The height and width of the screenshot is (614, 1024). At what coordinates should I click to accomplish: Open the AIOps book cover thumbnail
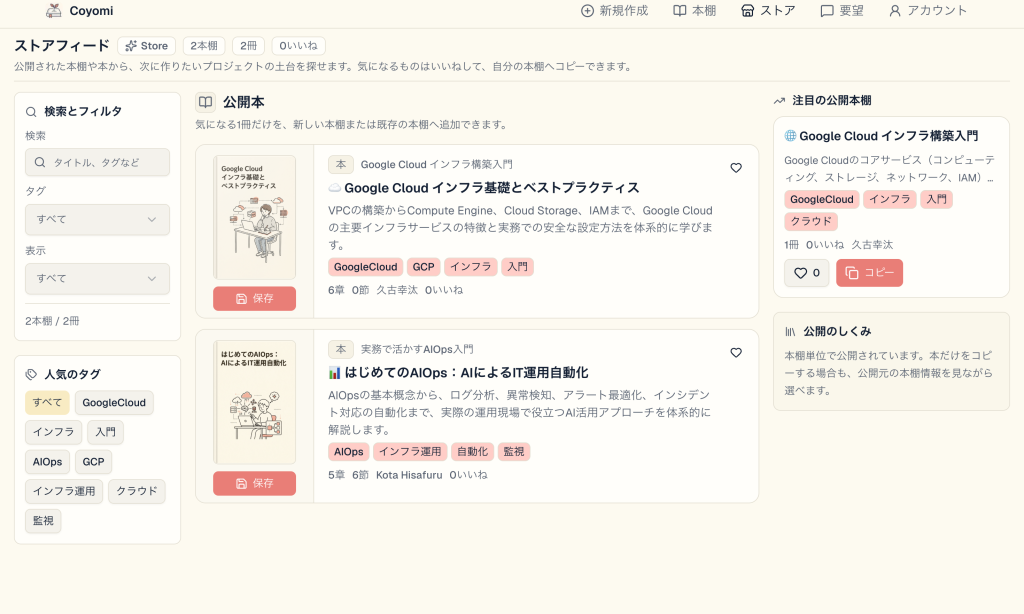[254, 402]
